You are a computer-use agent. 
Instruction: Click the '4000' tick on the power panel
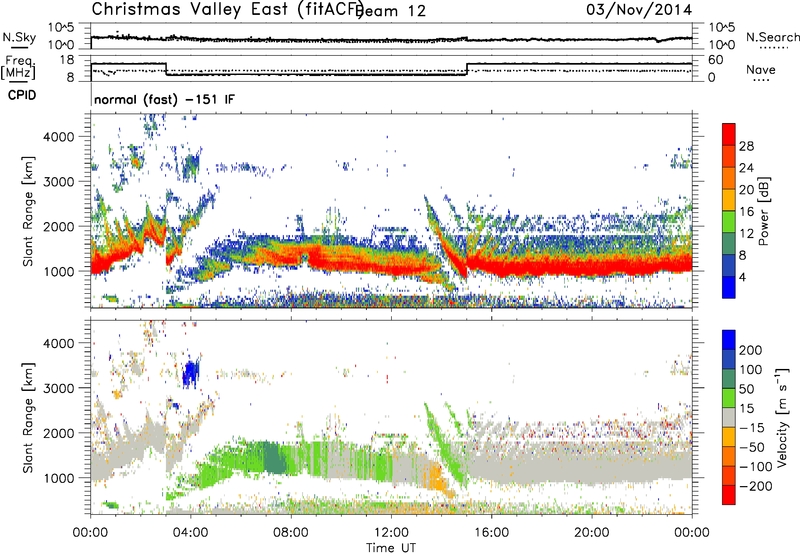[59, 137]
